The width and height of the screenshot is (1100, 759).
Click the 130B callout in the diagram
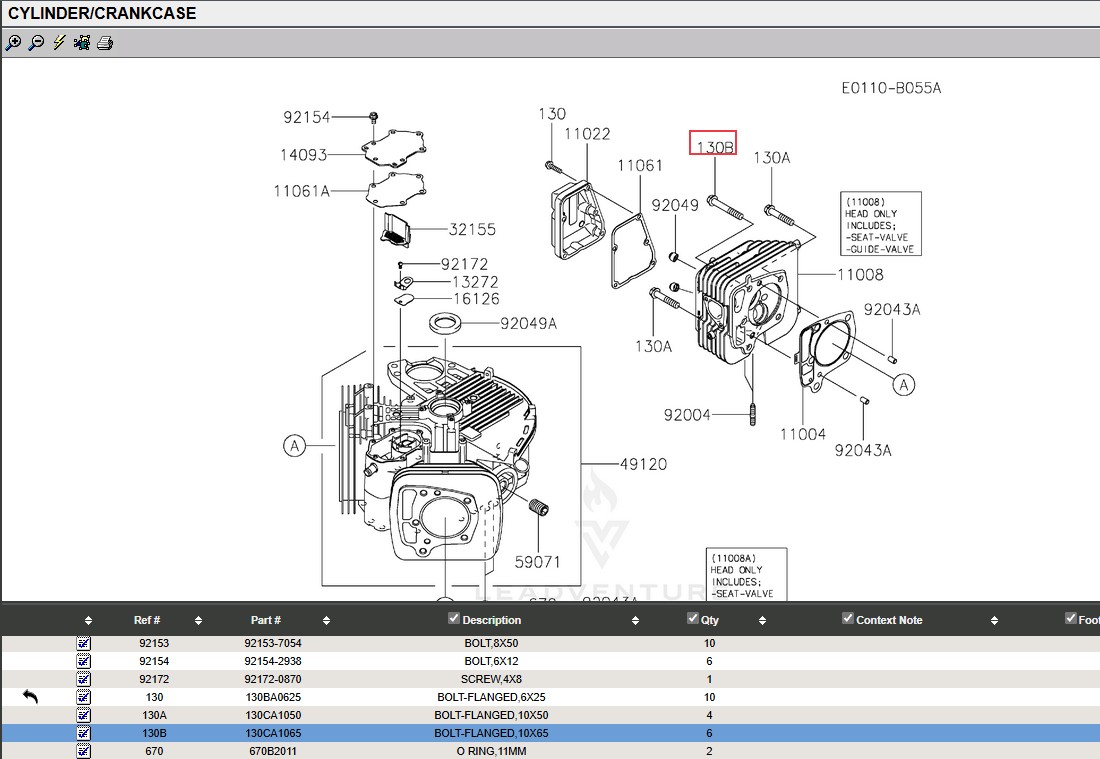tap(714, 146)
